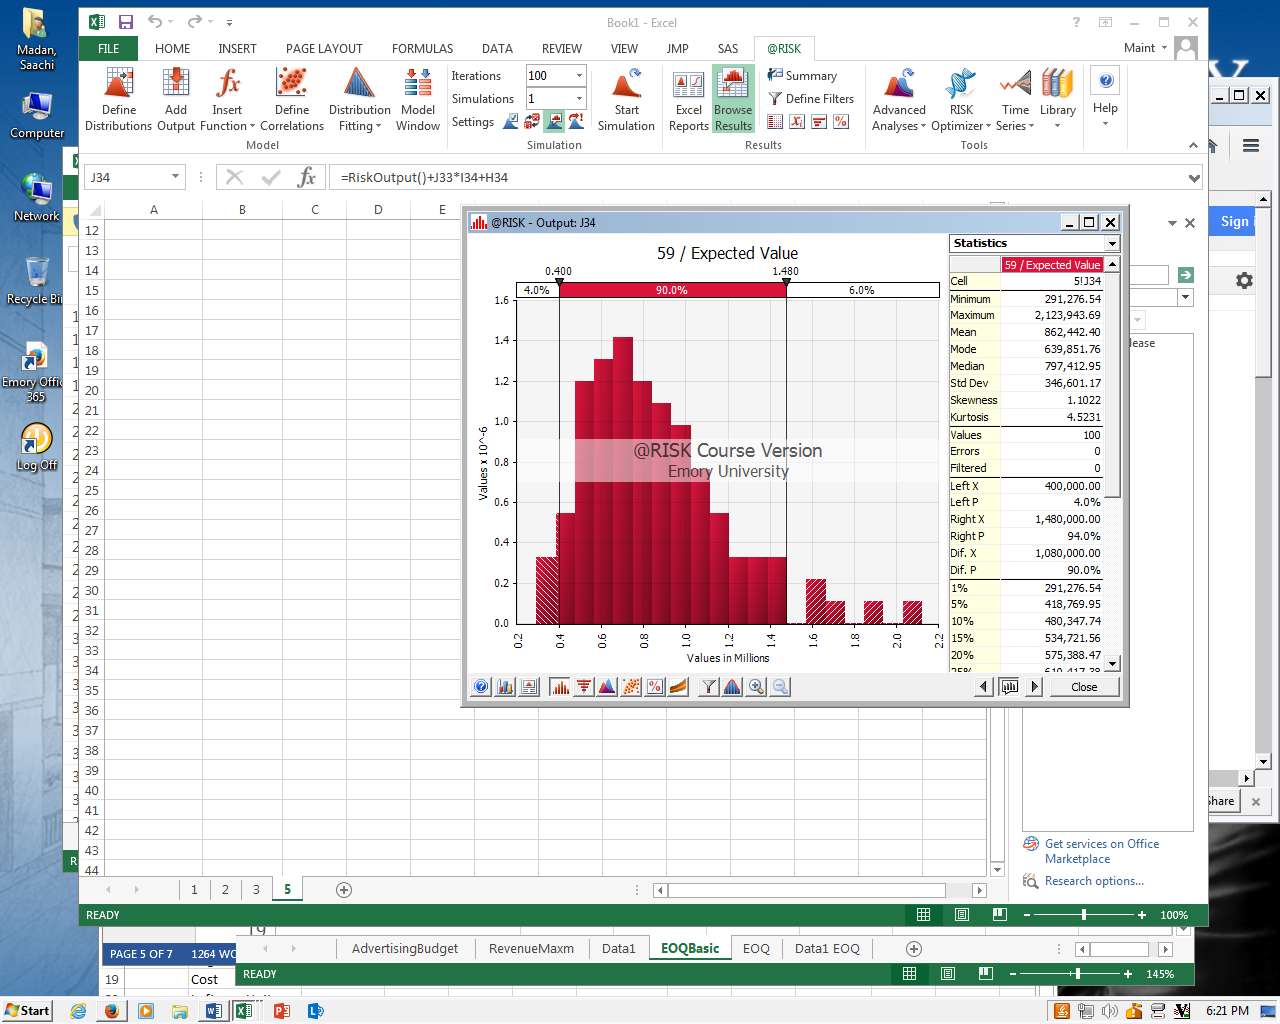Expand the Name Box dropdown for J34

point(175,177)
